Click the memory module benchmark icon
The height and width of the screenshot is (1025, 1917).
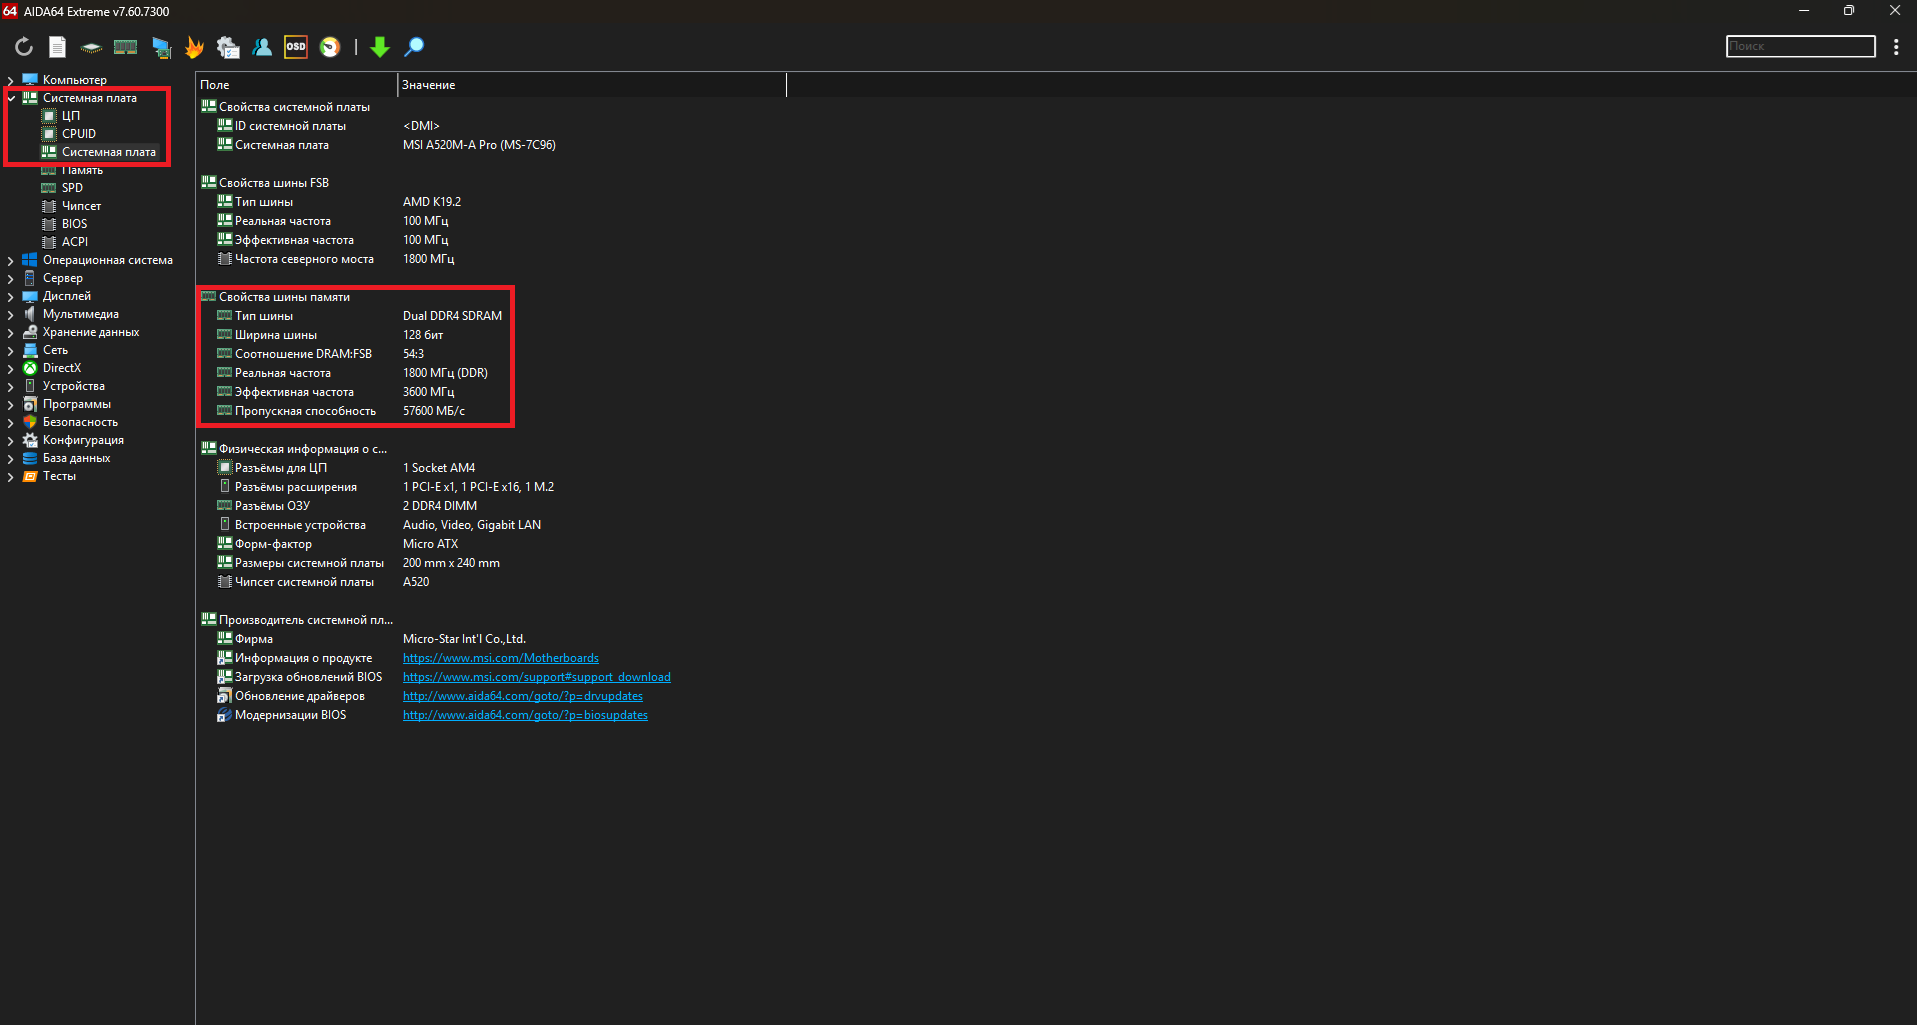coord(125,47)
